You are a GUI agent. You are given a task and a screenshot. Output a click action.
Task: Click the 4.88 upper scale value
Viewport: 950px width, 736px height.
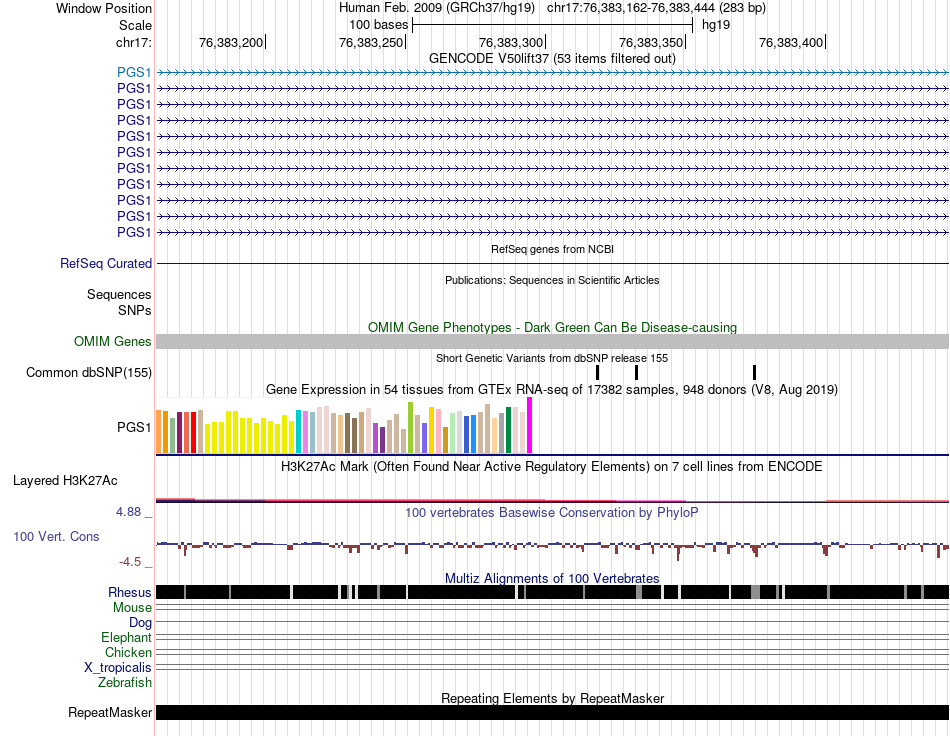click(128, 512)
